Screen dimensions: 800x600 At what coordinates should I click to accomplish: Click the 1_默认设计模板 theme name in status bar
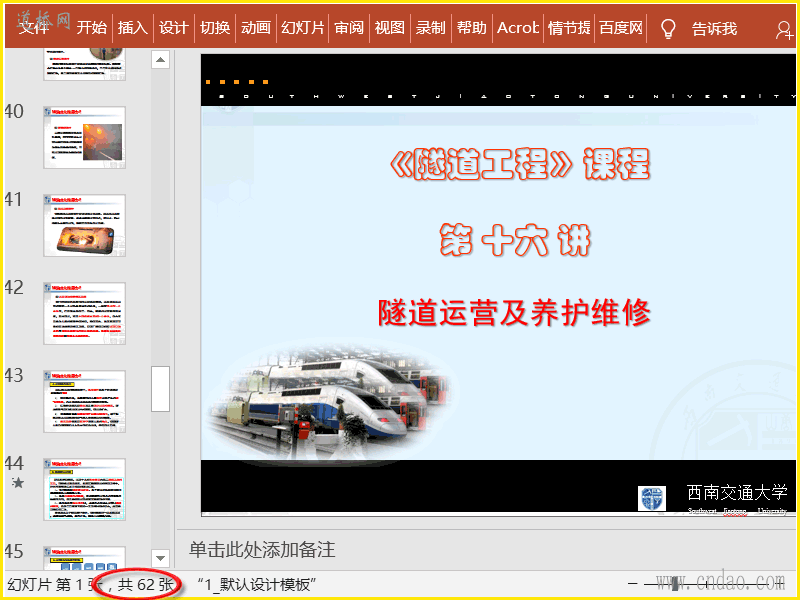point(257,585)
